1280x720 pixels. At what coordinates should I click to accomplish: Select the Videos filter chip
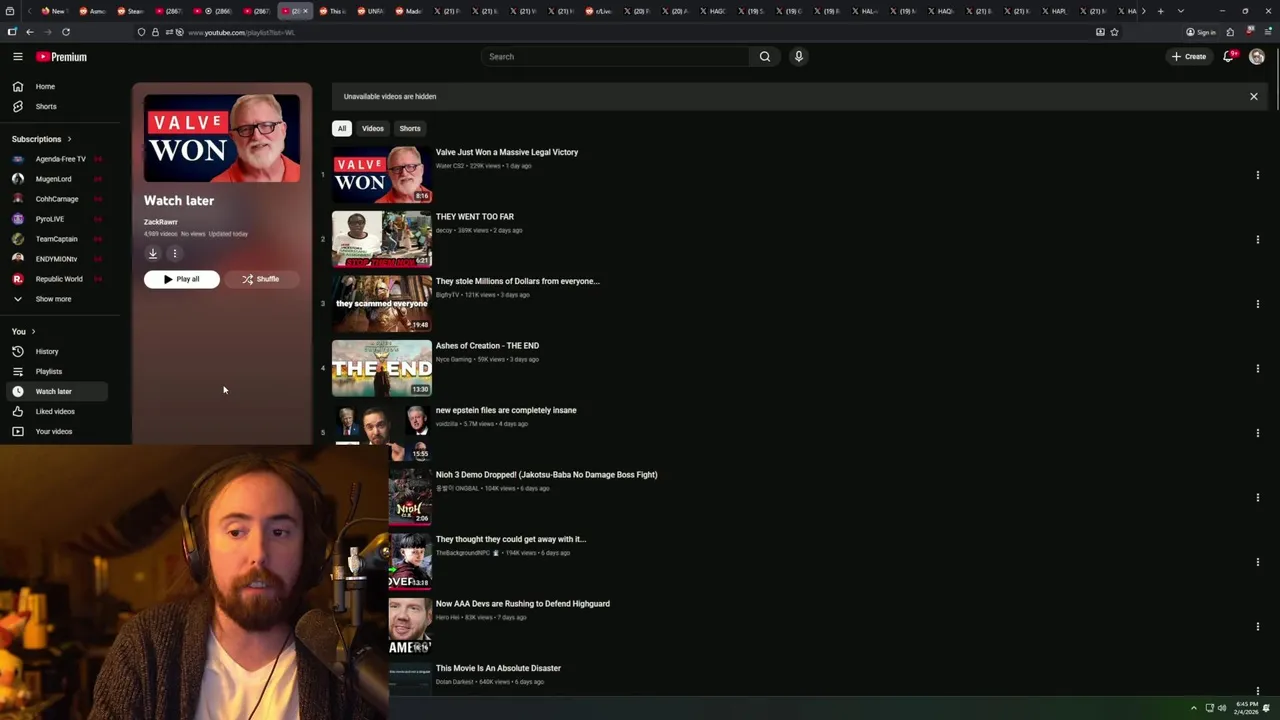[373, 129]
